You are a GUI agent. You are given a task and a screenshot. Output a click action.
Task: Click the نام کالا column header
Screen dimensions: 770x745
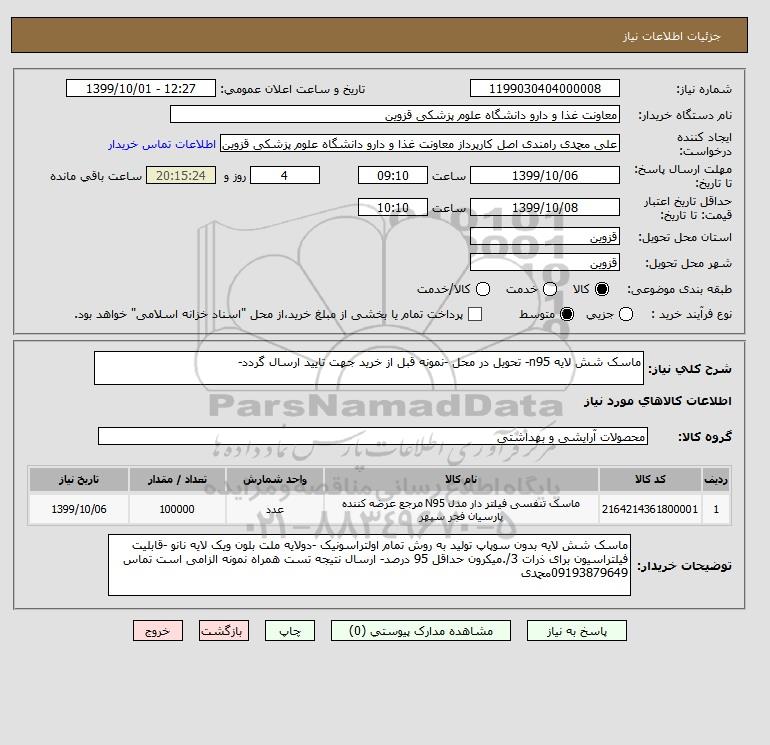[461, 479]
